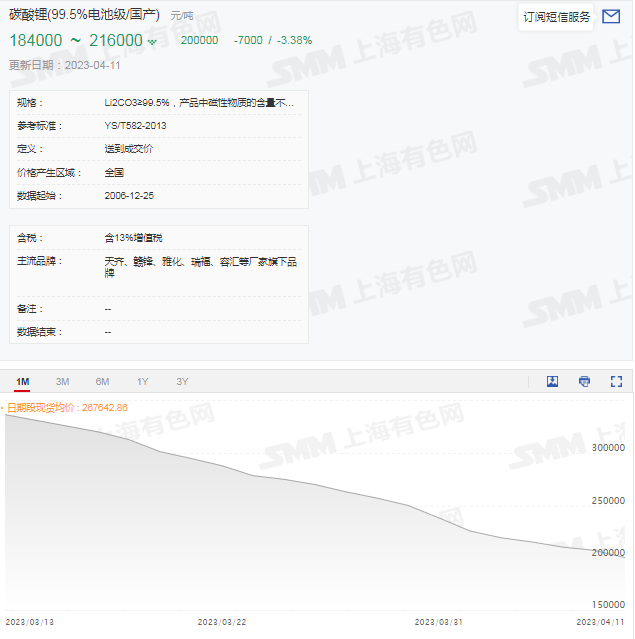Click the green down-arrow beside 216000
This screenshot has width=635, height=639.
[152, 42]
